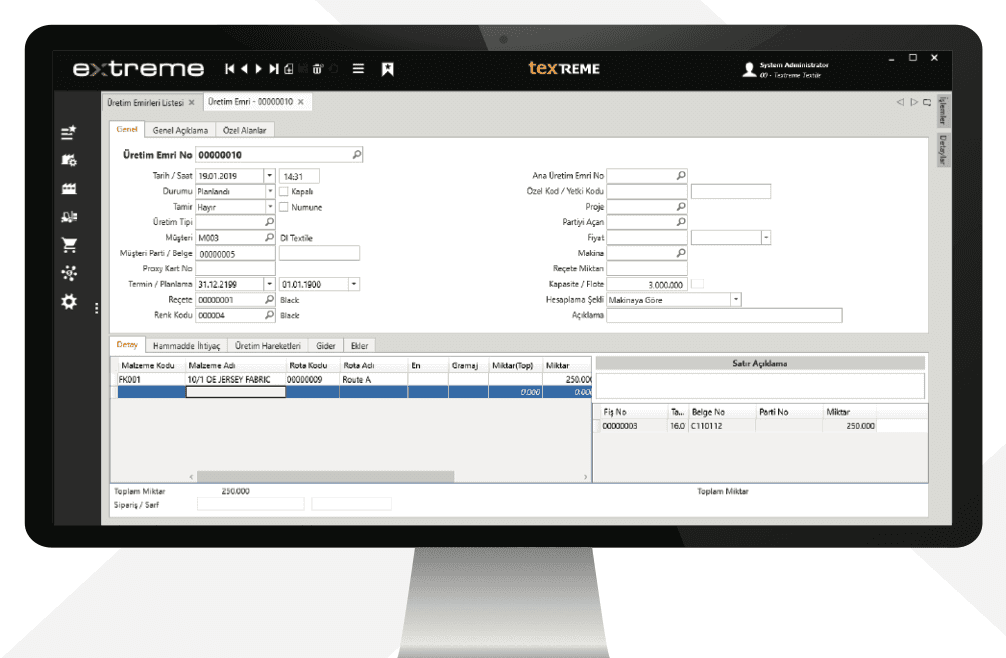Open the Hammadde İhtiyaç tab
This screenshot has width=1006, height=658.
[187, 346]
